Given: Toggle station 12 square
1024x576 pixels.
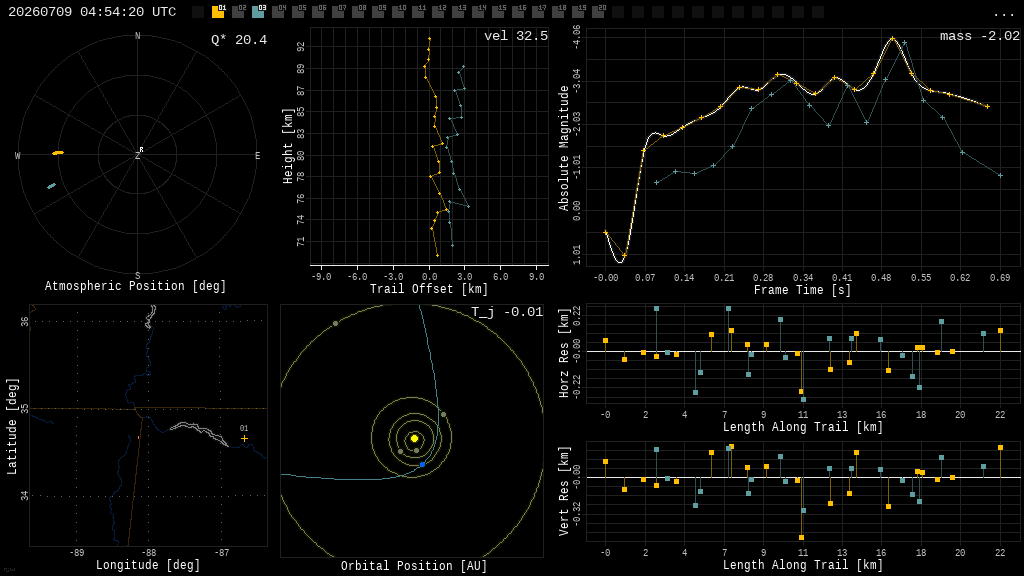Looking at the screenshot, I should click(438, 12).
